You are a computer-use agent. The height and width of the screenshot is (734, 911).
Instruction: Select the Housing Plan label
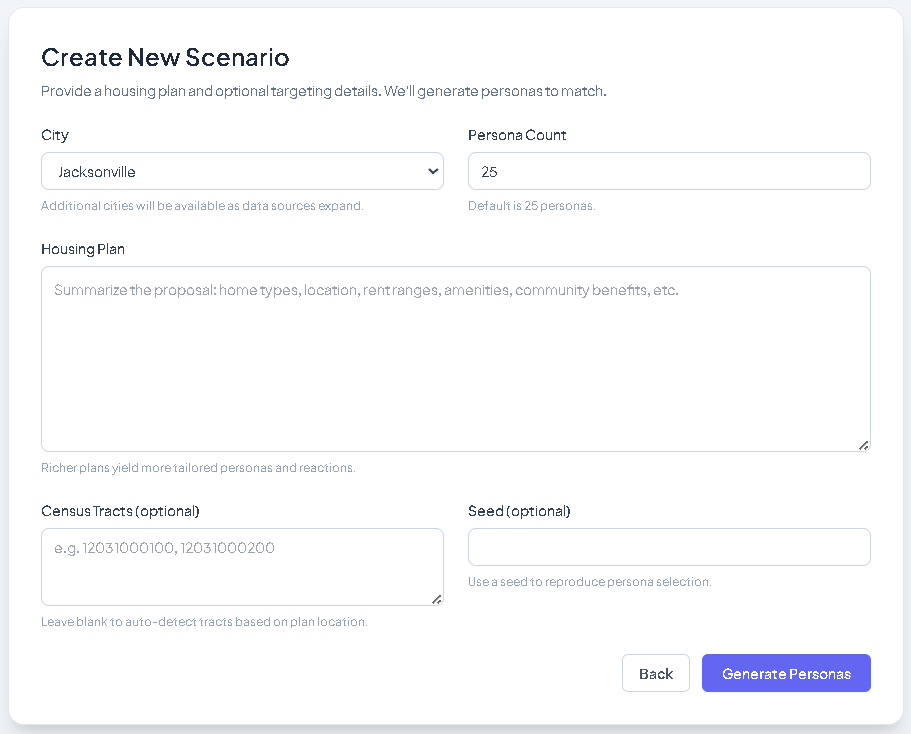tap(83, 249)
